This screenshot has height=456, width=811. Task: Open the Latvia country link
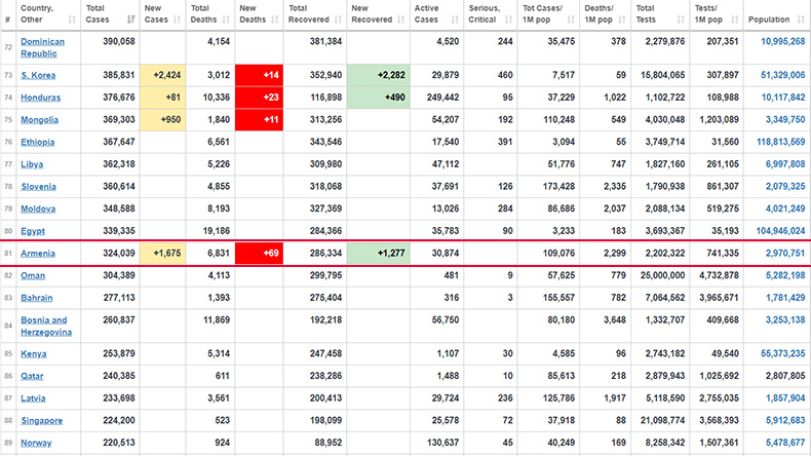(x=33, y=399)
